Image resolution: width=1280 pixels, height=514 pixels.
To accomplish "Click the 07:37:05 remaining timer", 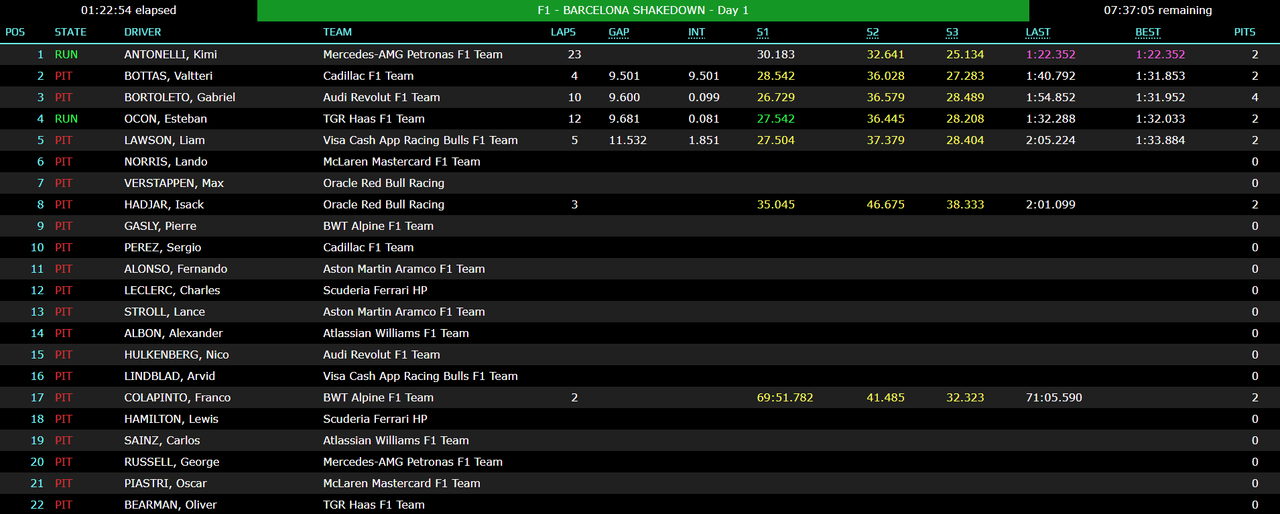I will tap(1158, 11).
